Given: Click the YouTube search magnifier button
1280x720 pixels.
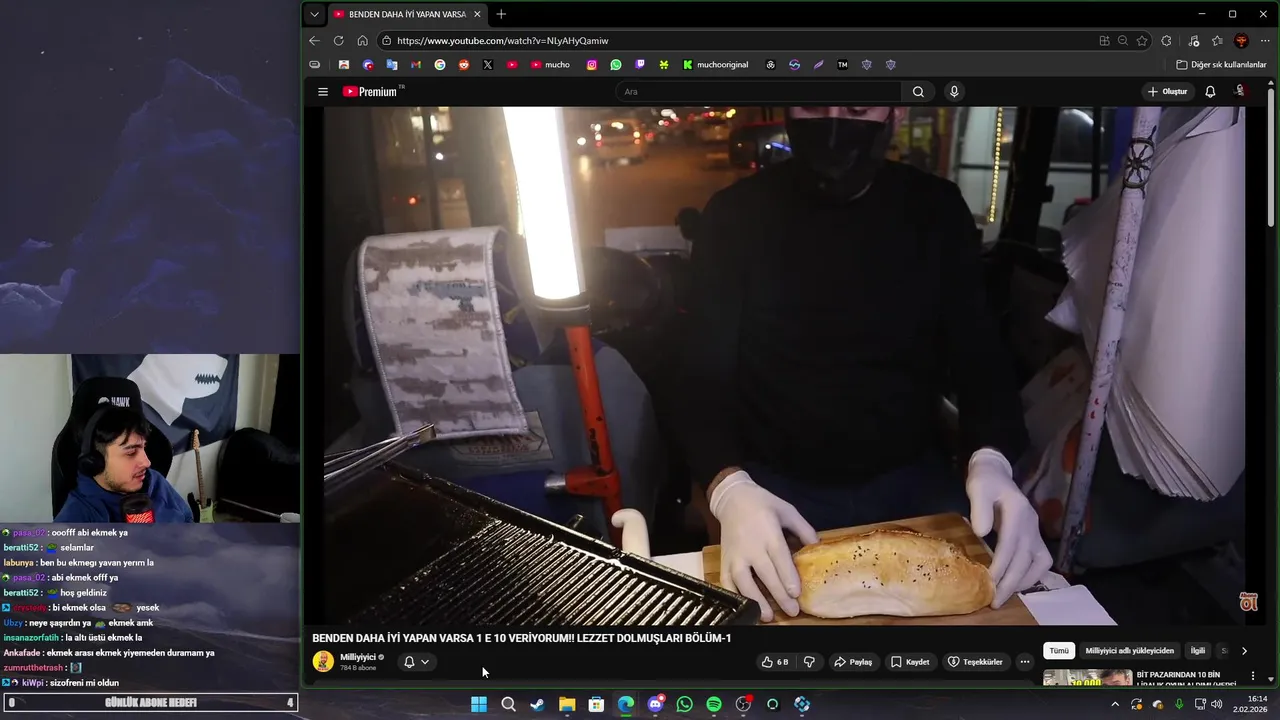Looking at the screenshot, I should pyautogui.click(x=918, y=92).
